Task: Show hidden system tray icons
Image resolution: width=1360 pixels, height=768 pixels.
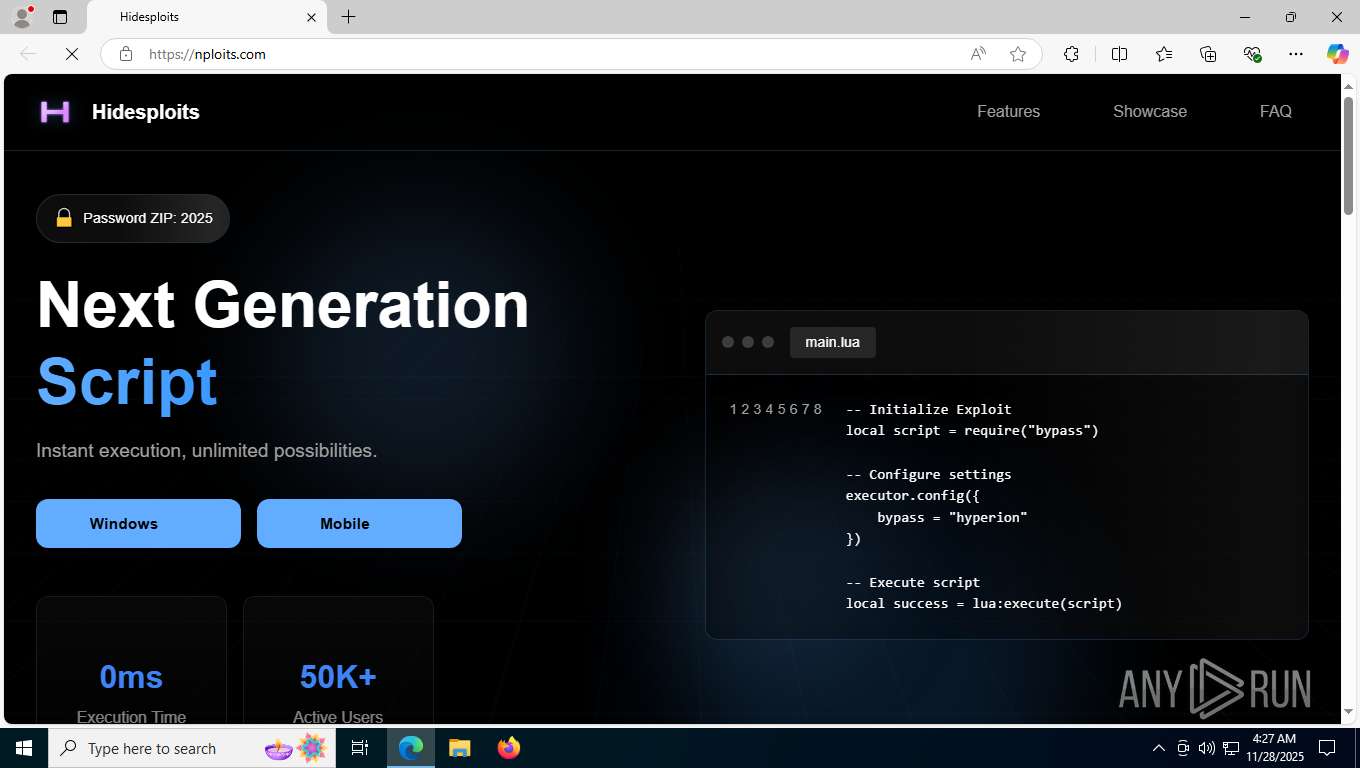Action: (1159, 748)
